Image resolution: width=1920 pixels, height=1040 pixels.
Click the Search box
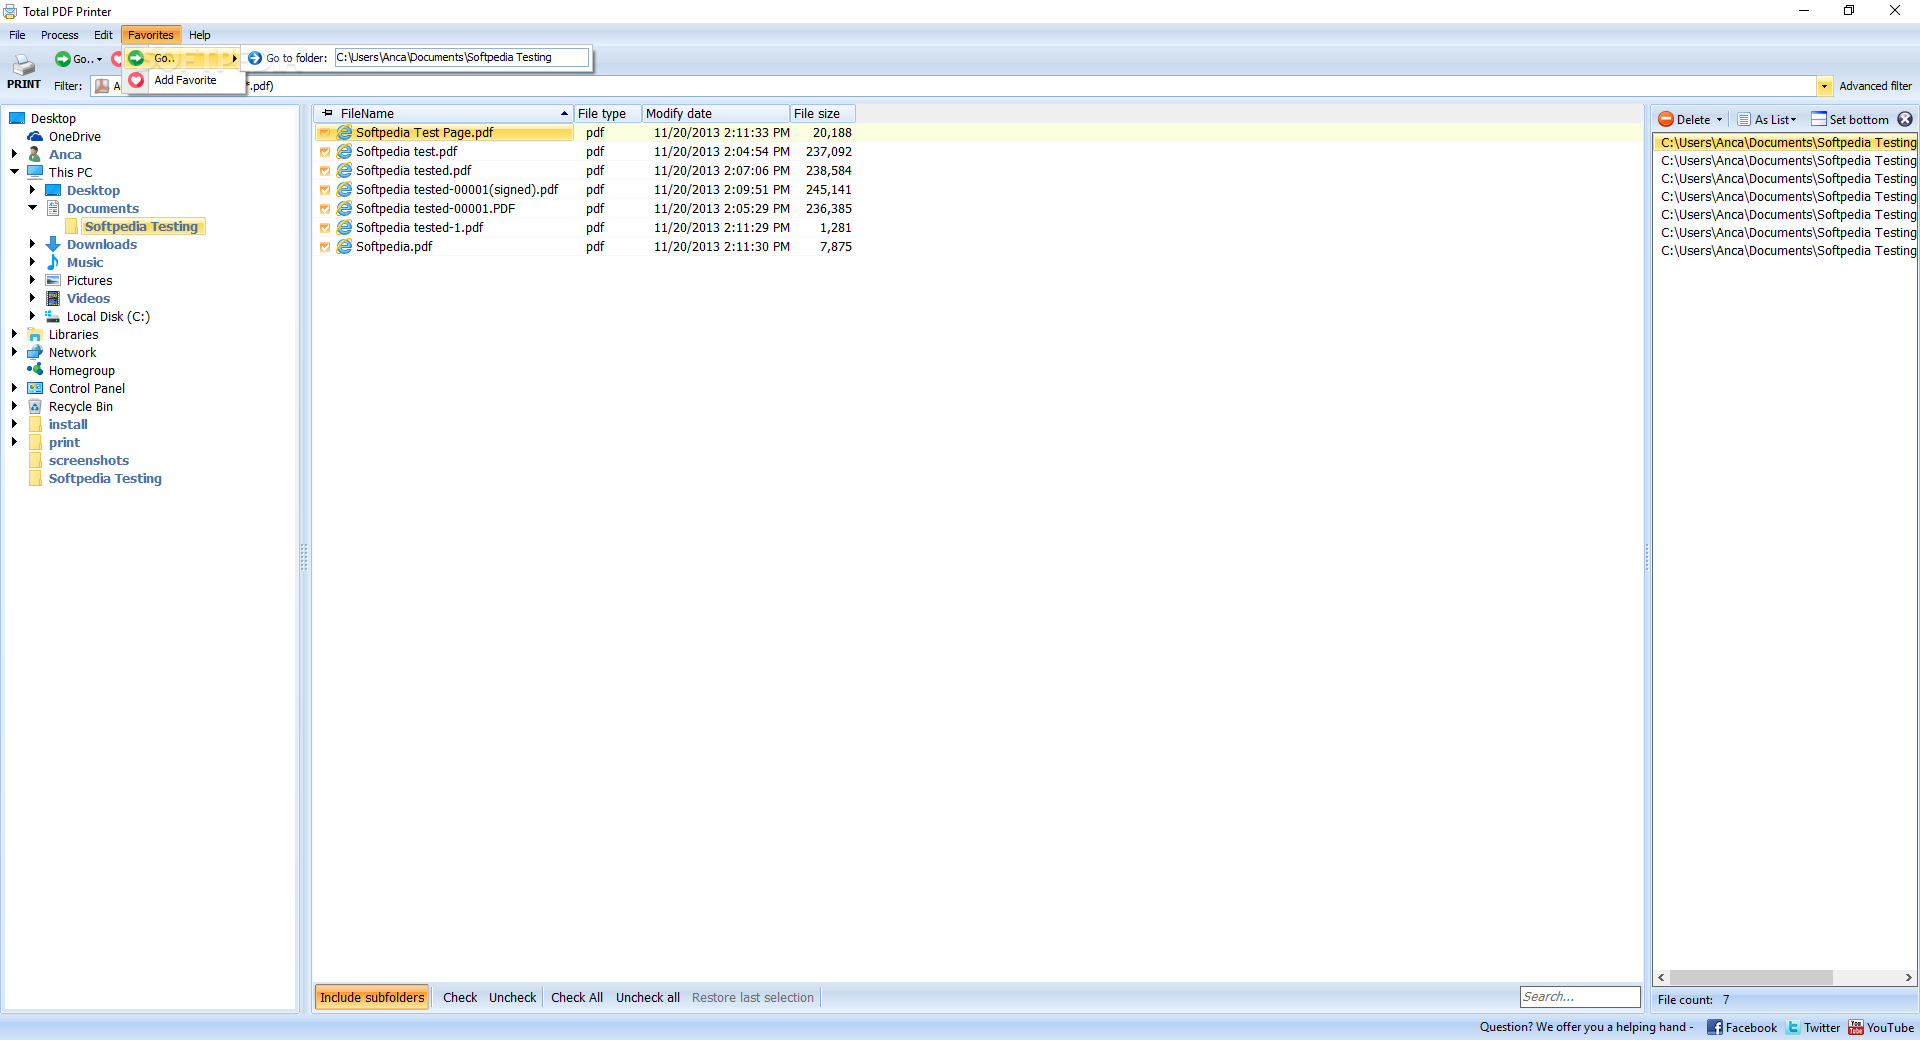tap(1580, 997)
